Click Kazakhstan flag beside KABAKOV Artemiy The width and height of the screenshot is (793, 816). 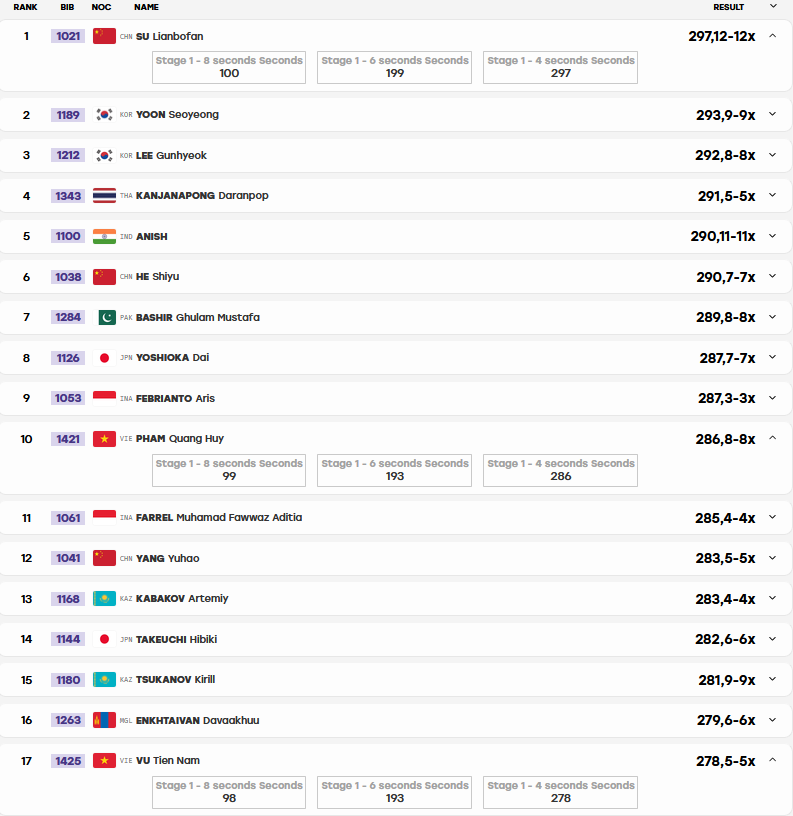coord(104,598)
